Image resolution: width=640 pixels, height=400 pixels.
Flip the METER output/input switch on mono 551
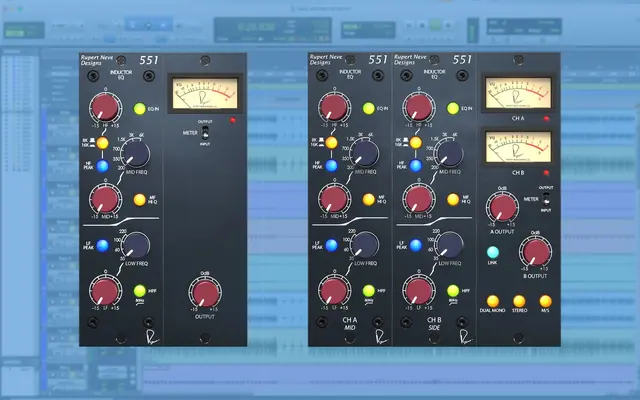point(205,133)
